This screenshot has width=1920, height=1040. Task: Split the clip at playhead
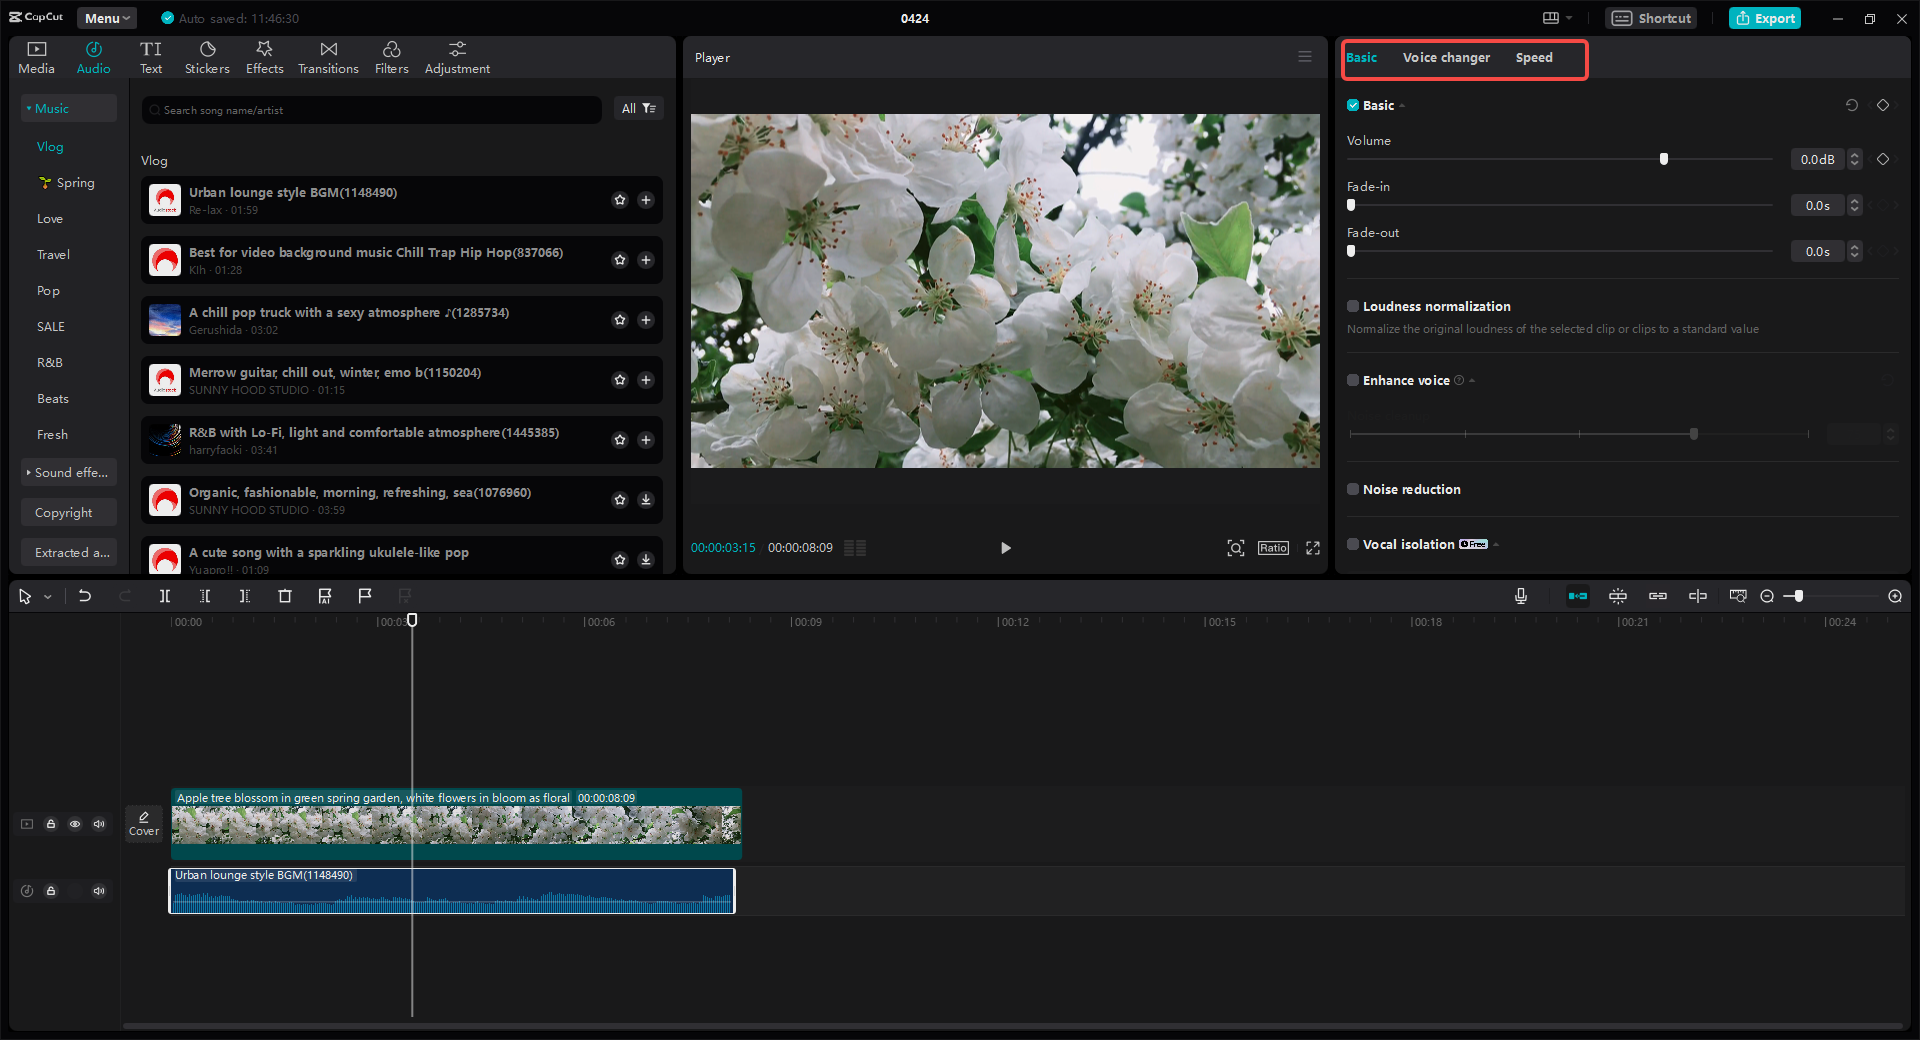pyautogui.click(x=165, y=596)
